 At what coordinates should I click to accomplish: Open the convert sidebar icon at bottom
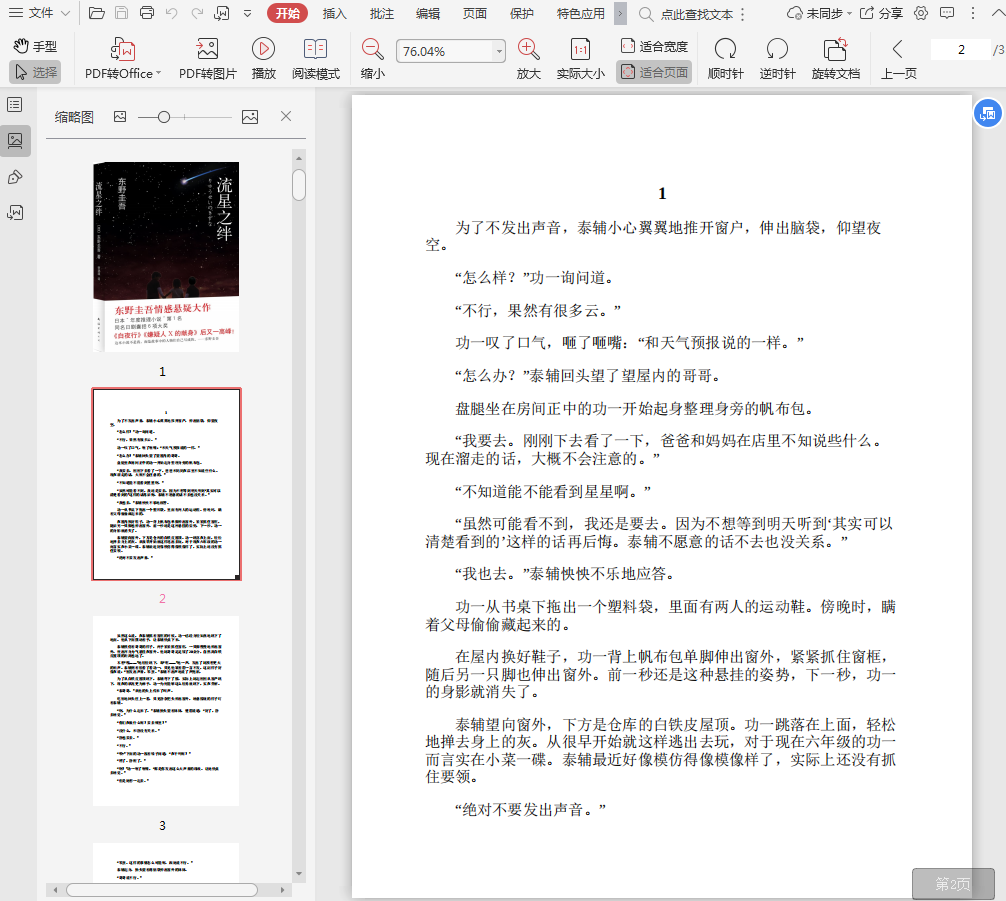15,212
